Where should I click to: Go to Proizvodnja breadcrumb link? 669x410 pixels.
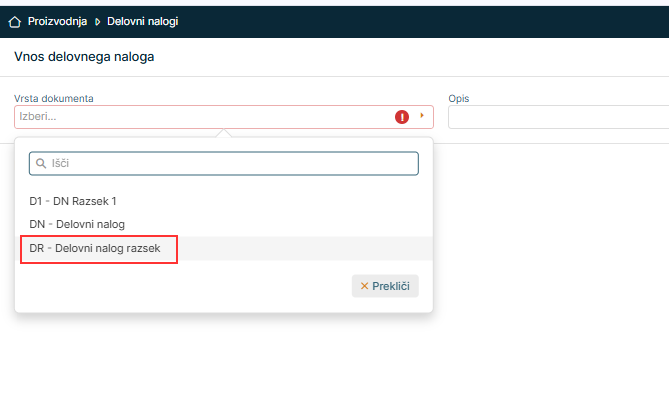(x=57, y=20)
